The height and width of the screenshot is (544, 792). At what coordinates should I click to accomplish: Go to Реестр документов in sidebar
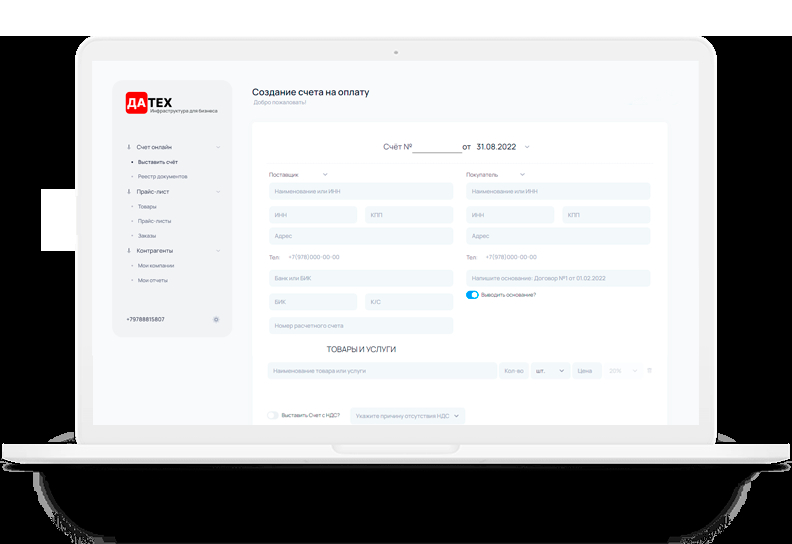[162, 176]
